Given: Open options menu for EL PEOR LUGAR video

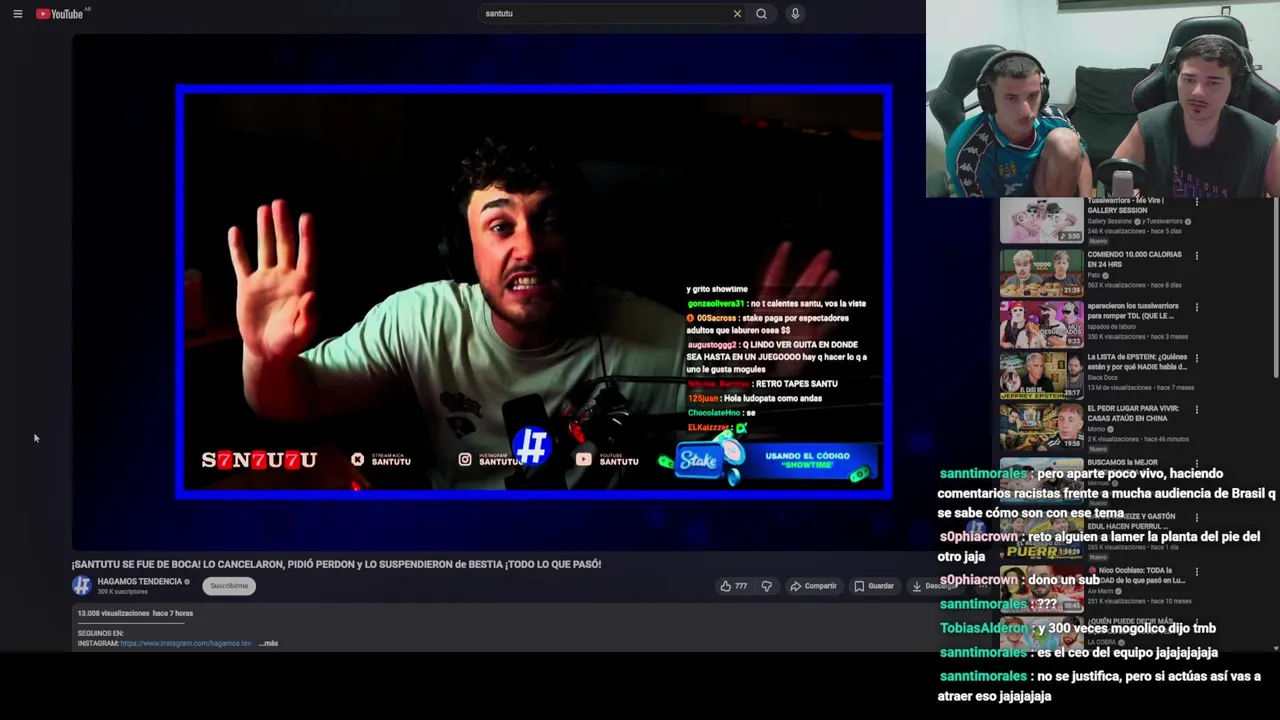Looking at the screenshot, I should [1196, 410].
